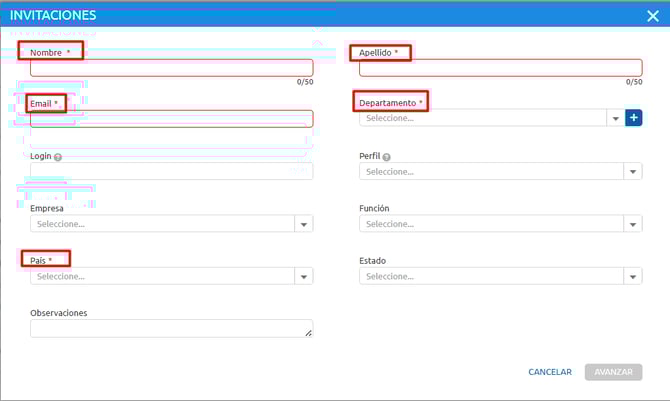Click the Avanzar button
670x401 pixels.
point(613,372)
